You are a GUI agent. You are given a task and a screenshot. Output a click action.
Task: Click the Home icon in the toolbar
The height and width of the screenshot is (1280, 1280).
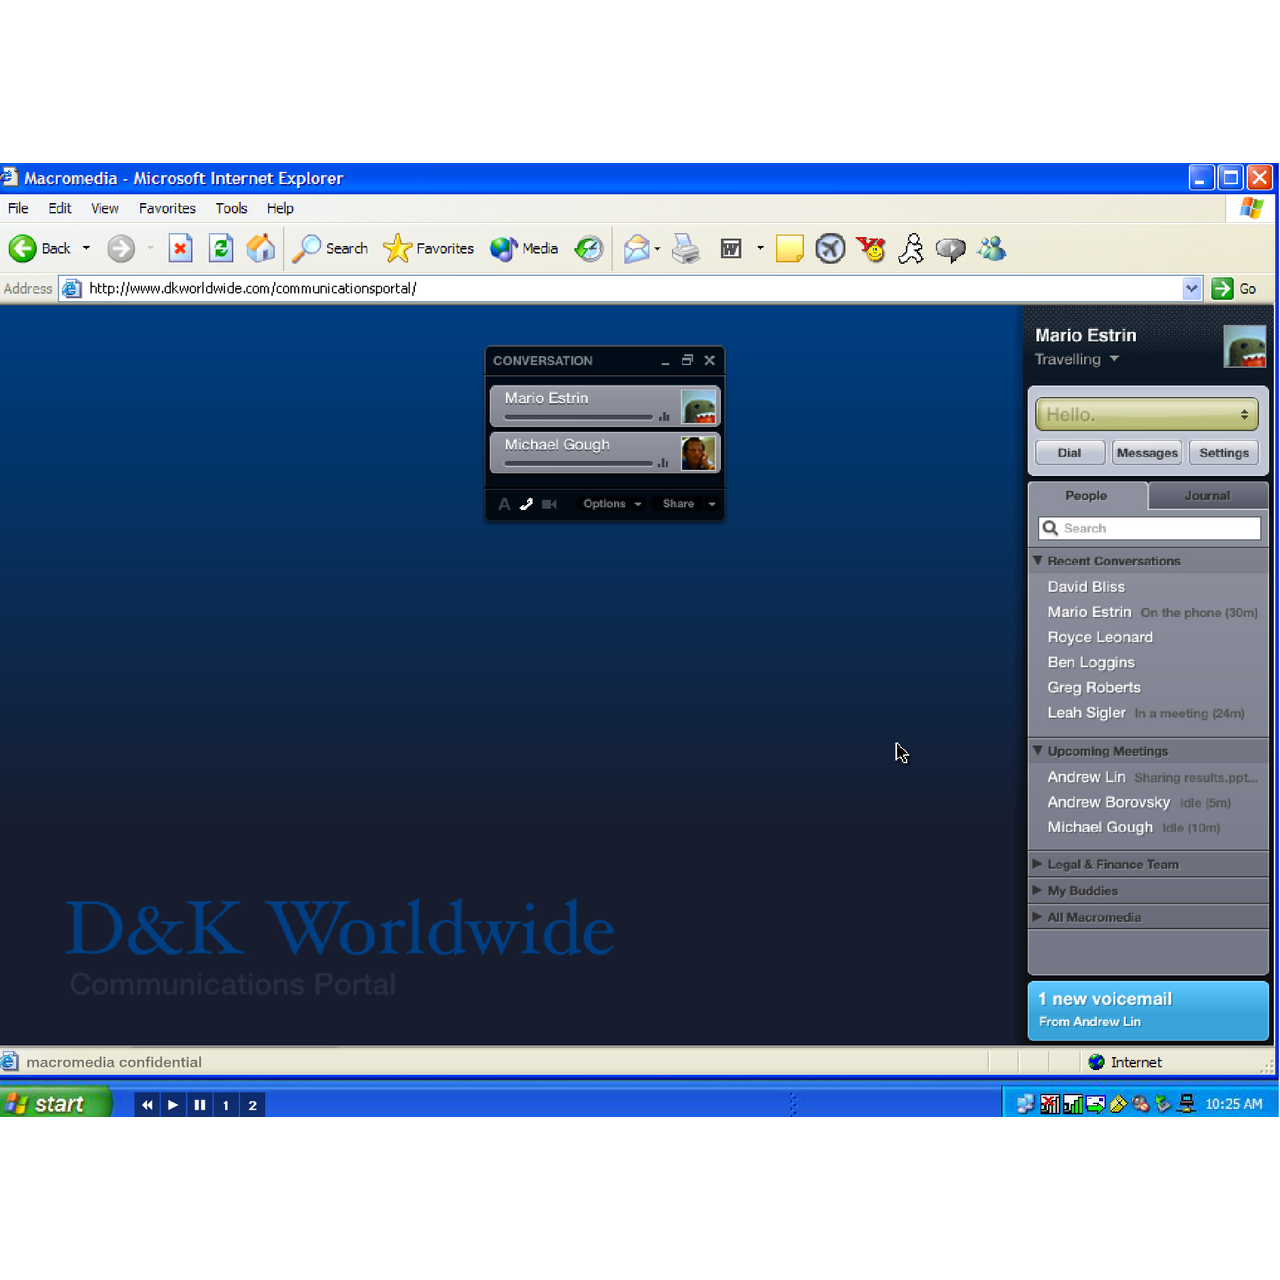coord(261,248)
